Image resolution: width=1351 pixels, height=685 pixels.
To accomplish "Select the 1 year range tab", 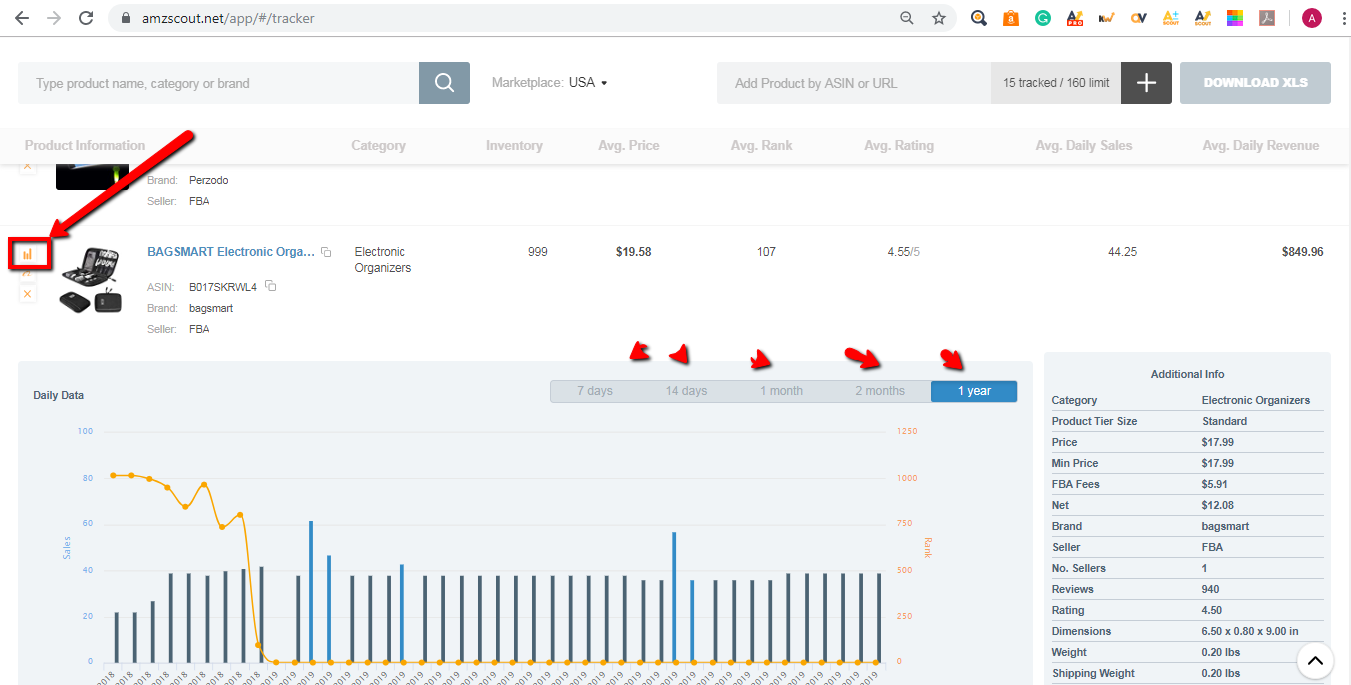I will pos(974,391).
